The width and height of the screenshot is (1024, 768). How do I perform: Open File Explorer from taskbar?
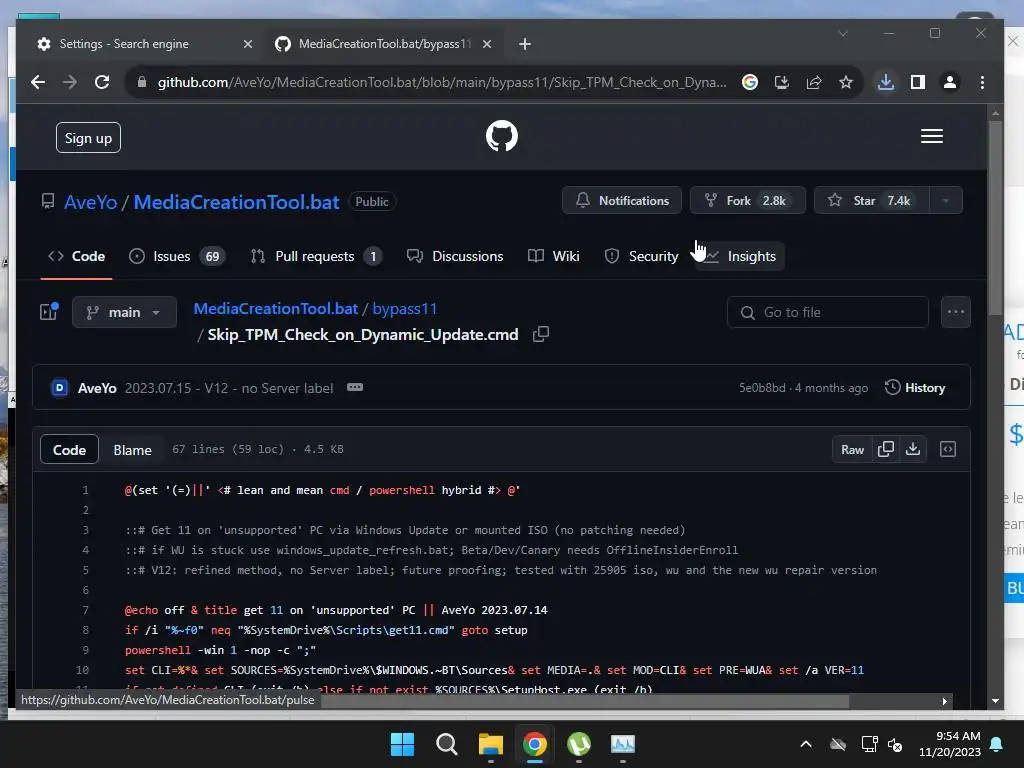click(x=490, y=744)
